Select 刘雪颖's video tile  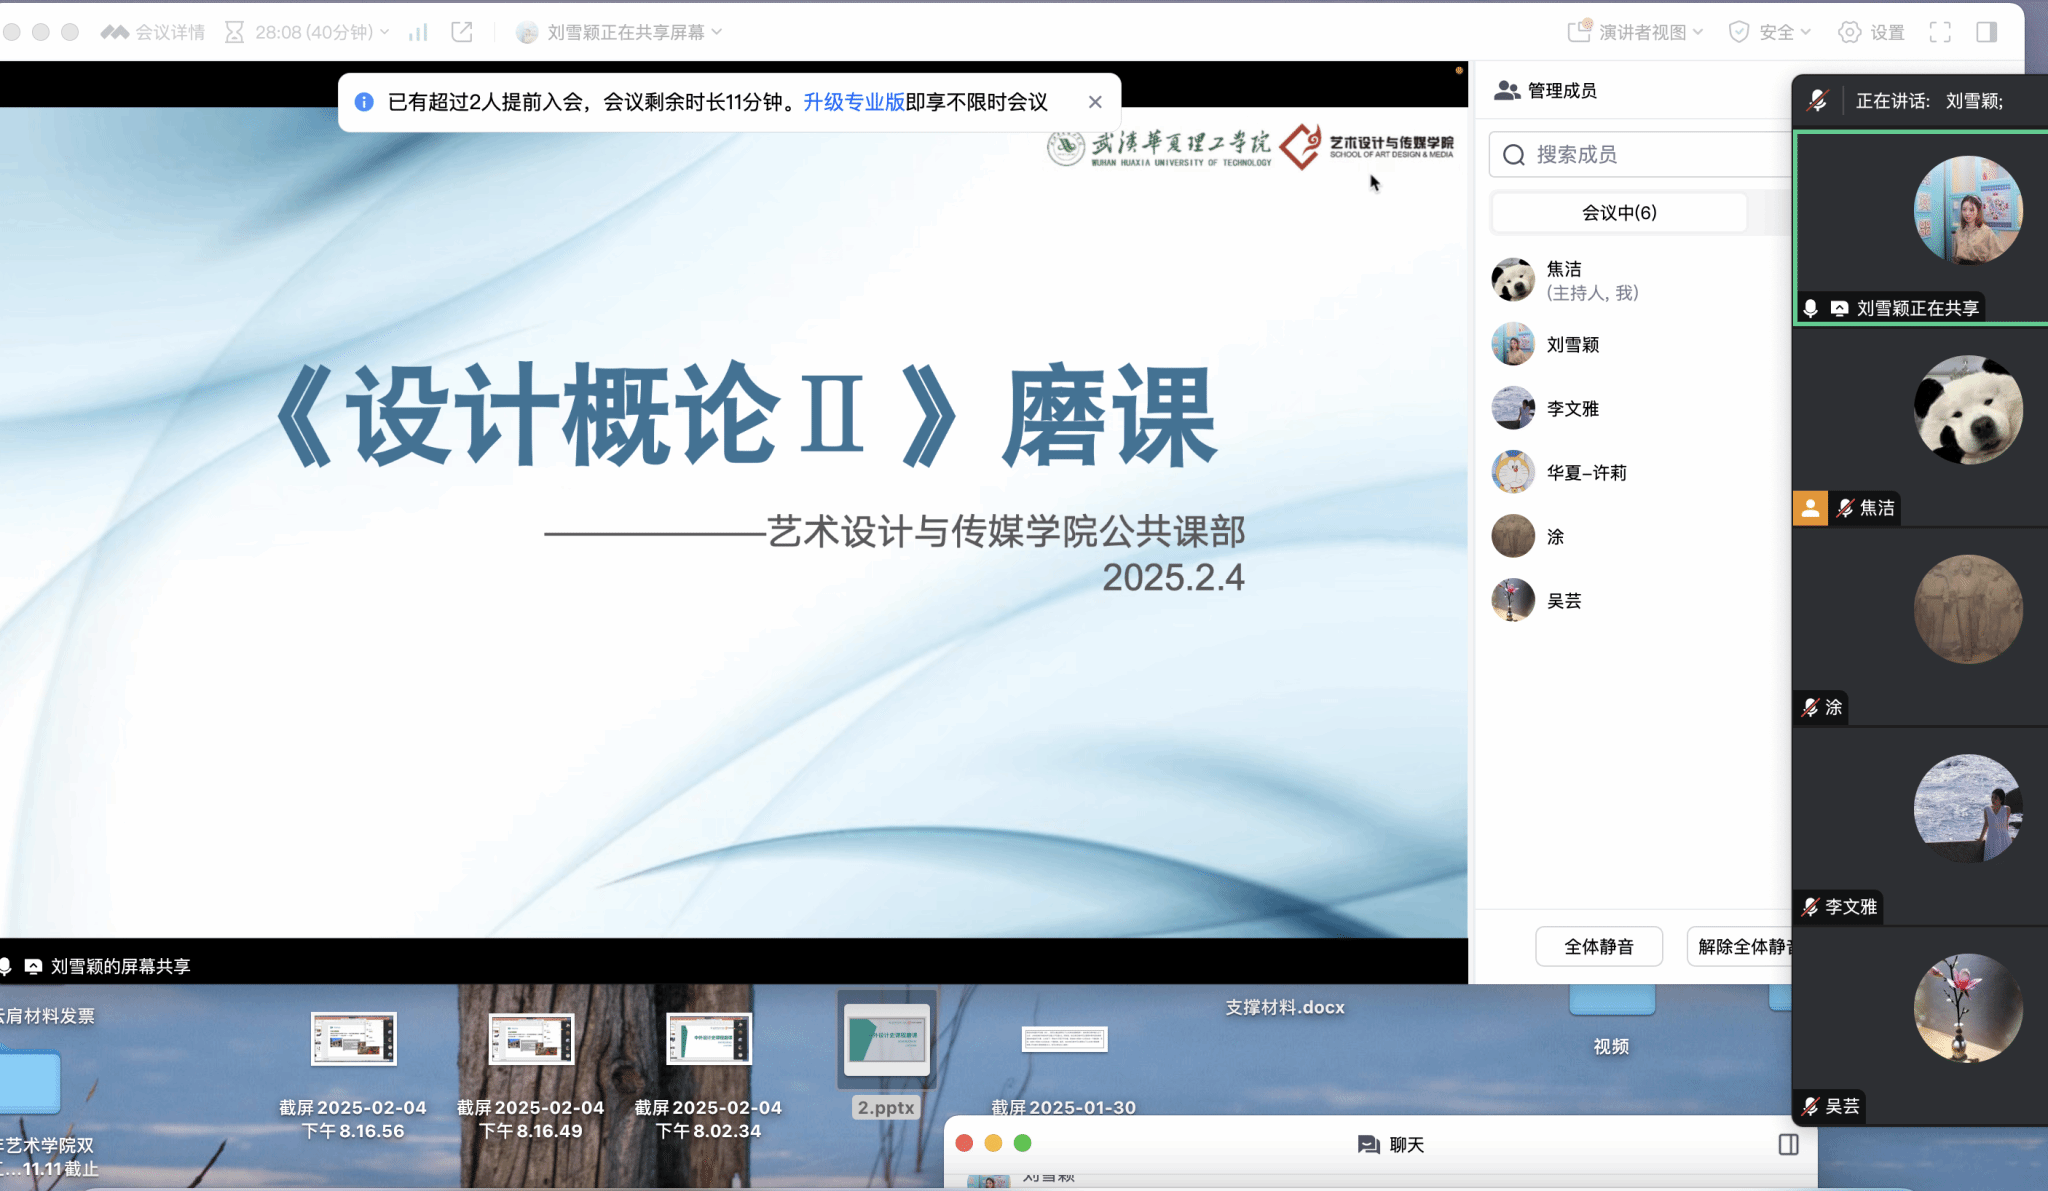(x=1920, y=228)
